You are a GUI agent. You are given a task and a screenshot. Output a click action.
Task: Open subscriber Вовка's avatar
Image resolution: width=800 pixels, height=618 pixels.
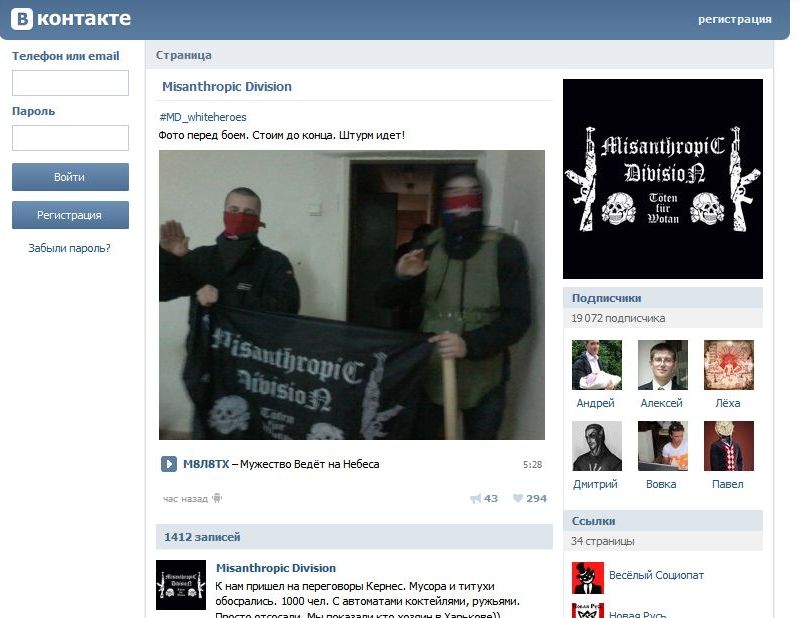click(x=663, y=446)
